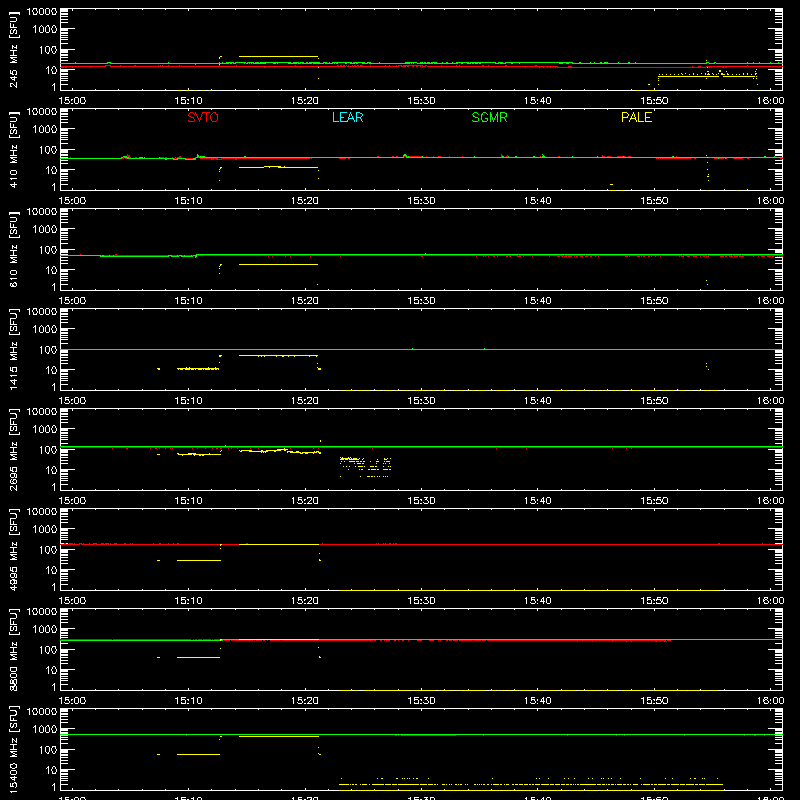Click the 1000 y-axis value in 15400 MHz panel

[45, 730]
